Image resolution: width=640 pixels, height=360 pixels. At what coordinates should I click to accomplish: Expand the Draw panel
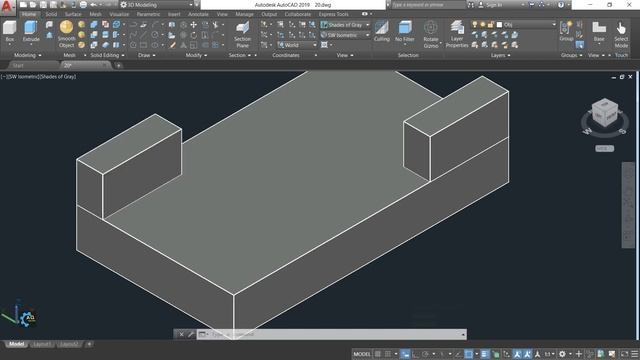click(147, 55)
